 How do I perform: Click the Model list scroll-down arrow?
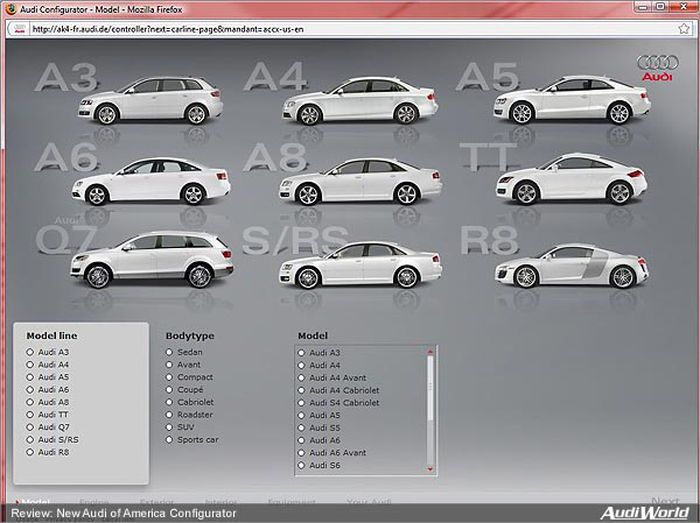[x=430, y=469]
